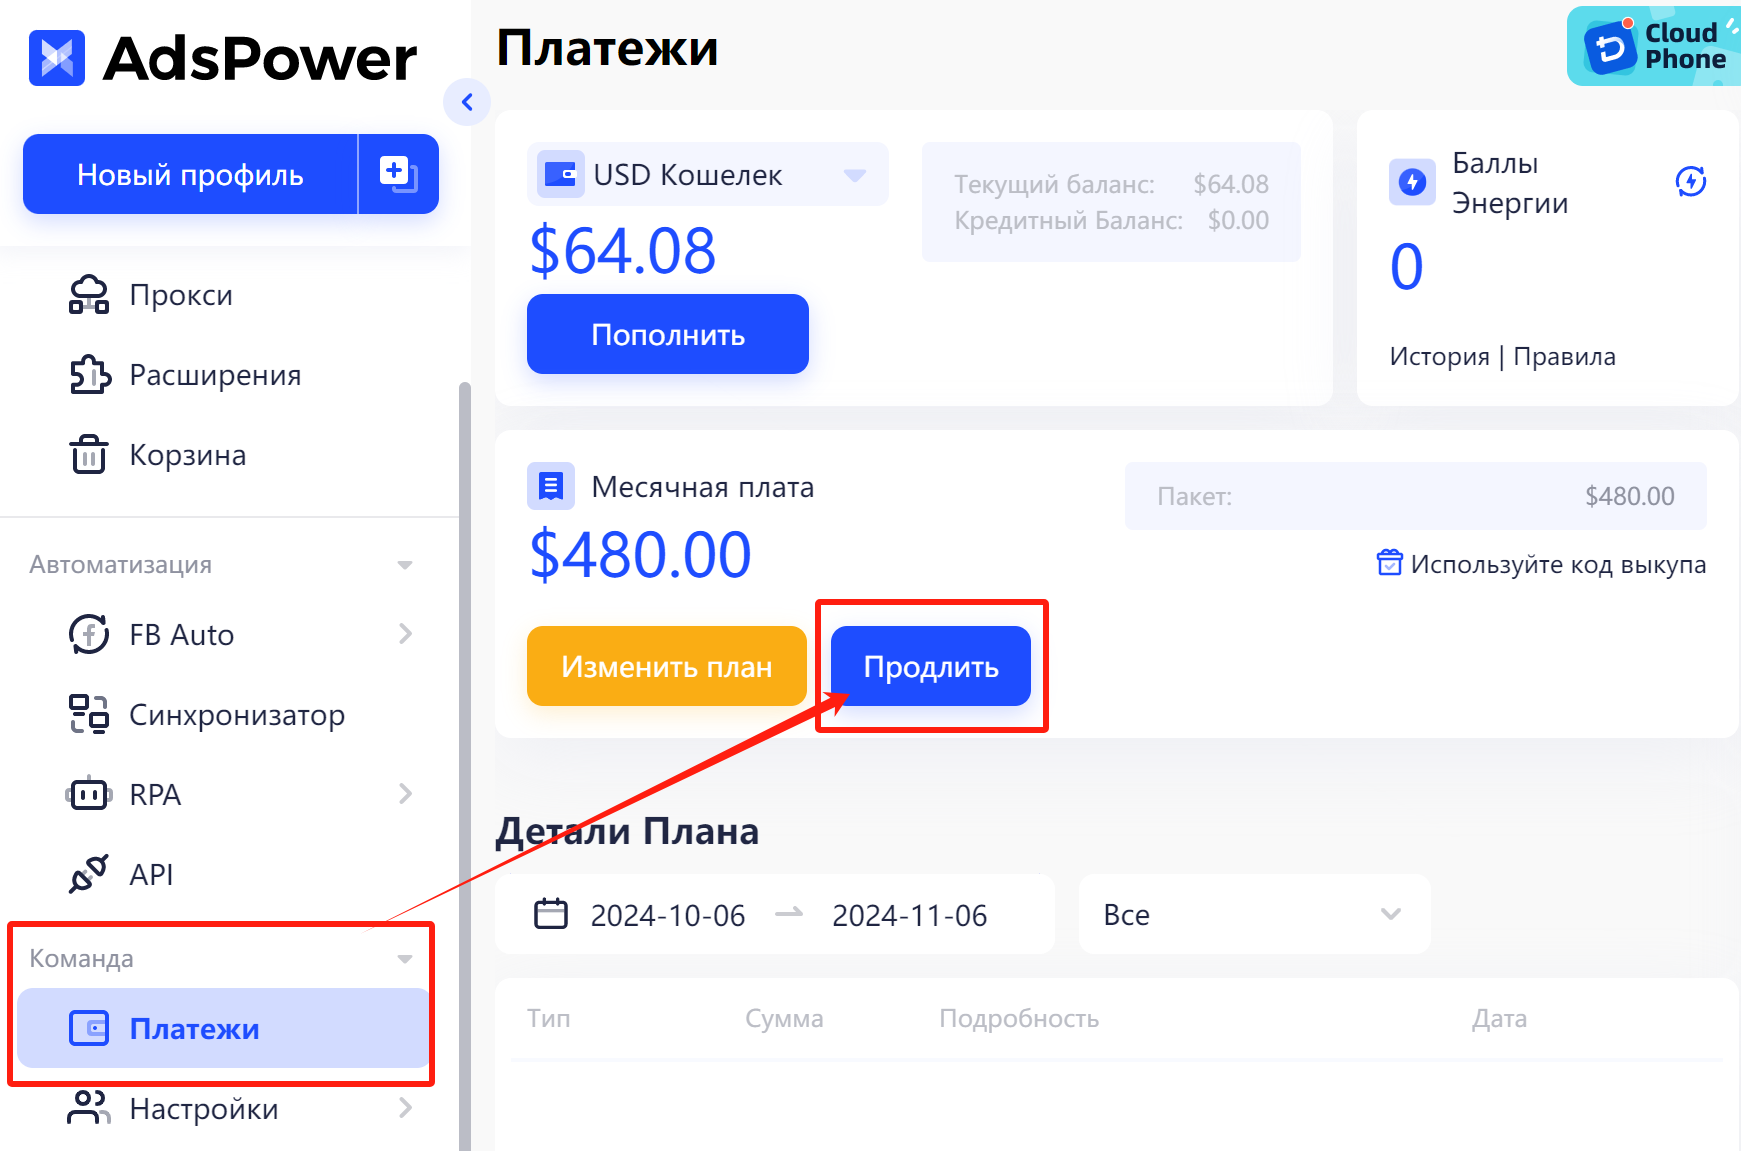
Task: Click the energy points refresh icon
Action: (x=1690, y=182)
